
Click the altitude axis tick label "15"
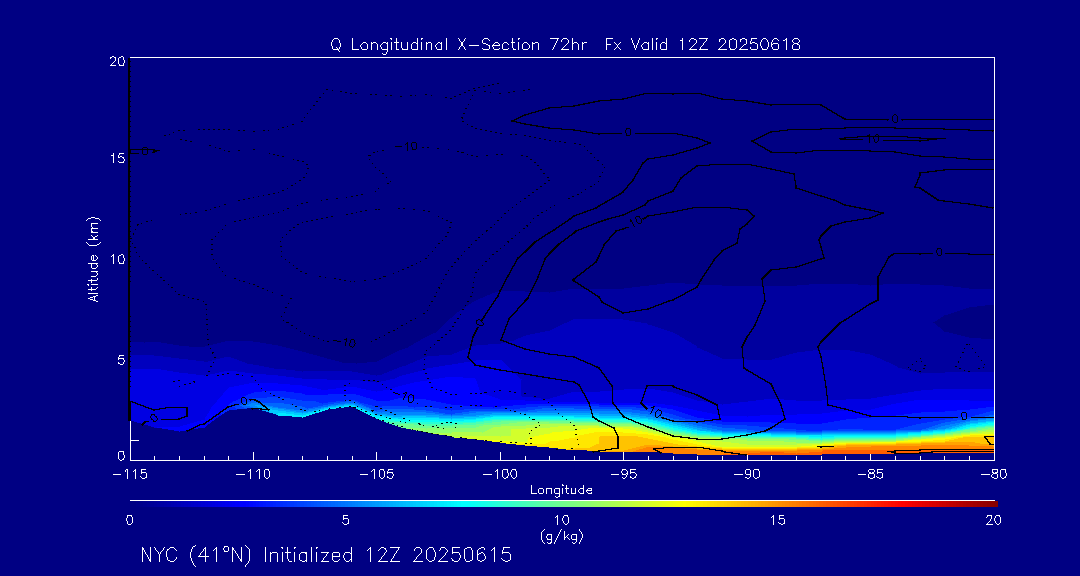pyautogui.click(x=117, y=158)
